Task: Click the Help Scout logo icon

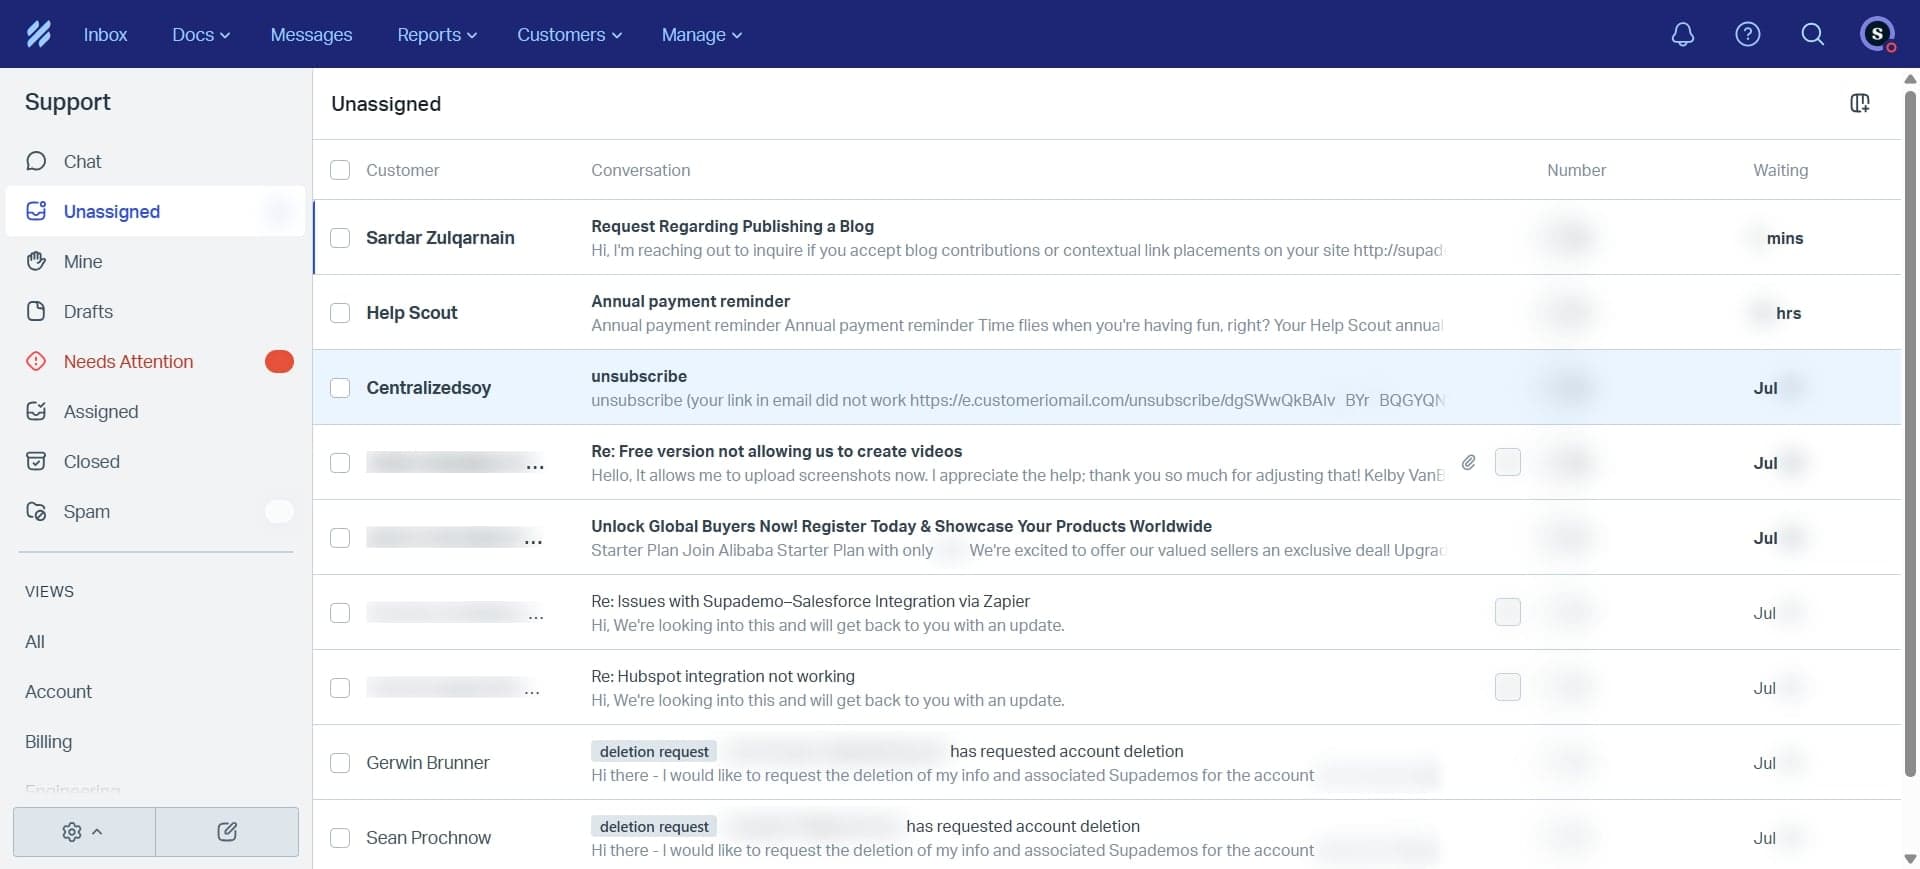Action: [x=38, y=35]
